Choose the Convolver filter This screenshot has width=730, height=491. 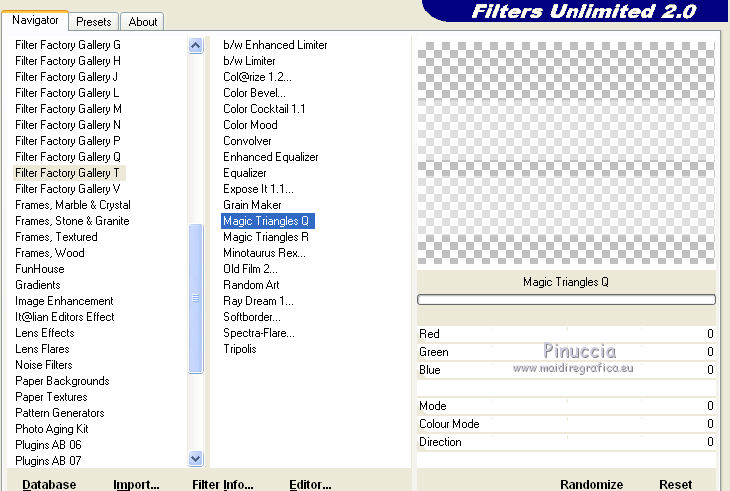[247, 141]
